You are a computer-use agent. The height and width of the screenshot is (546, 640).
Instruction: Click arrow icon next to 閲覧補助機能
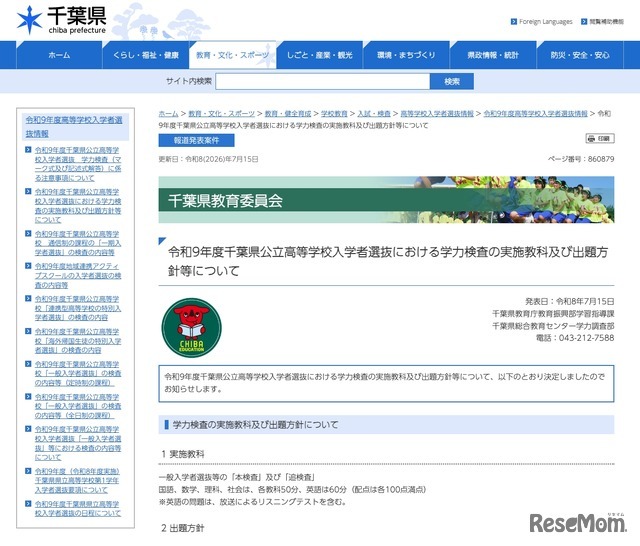click(584, 22)
